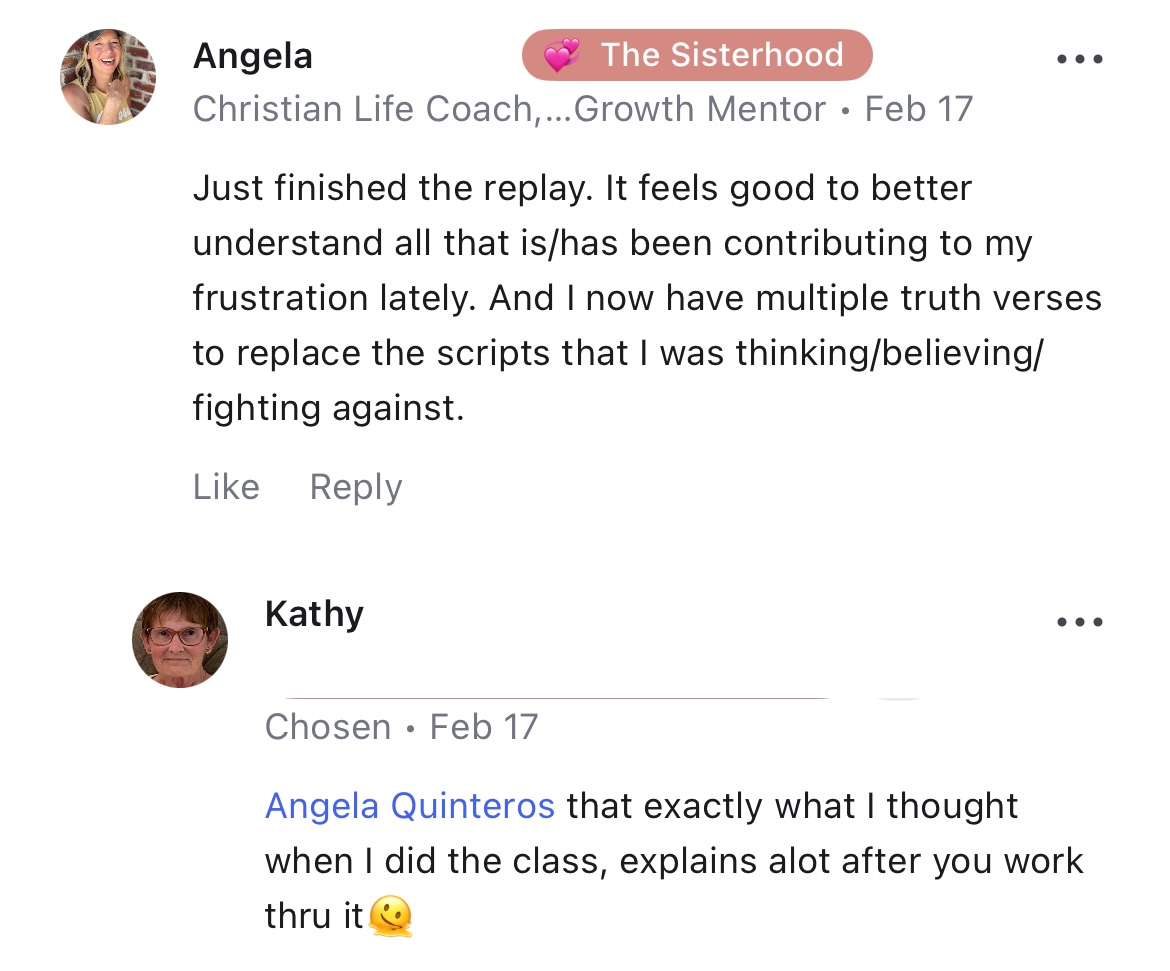Open more options for Kathy's reply

pyautogui.click(x=1079, y=622)
